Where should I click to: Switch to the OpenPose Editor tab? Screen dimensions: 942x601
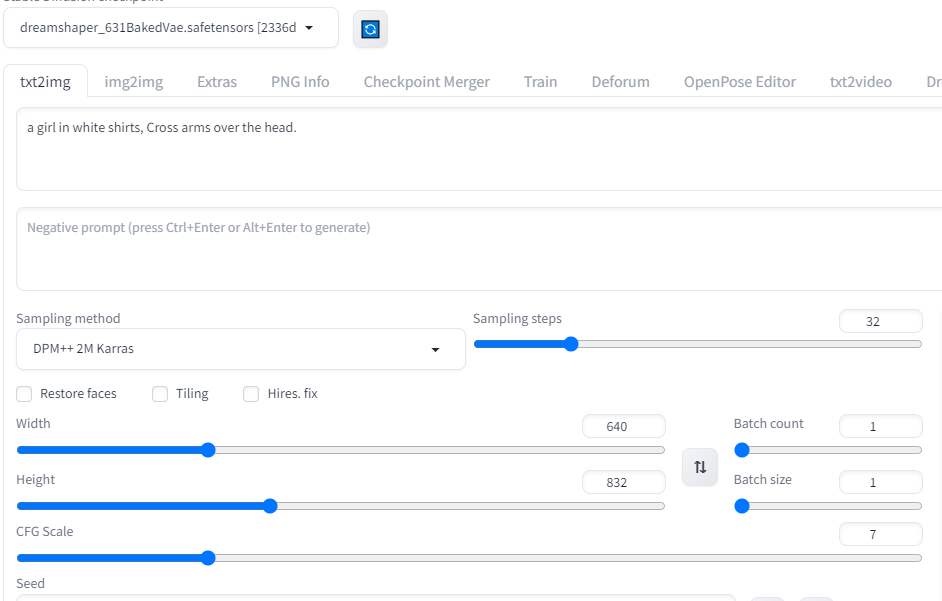pos(740,82)
